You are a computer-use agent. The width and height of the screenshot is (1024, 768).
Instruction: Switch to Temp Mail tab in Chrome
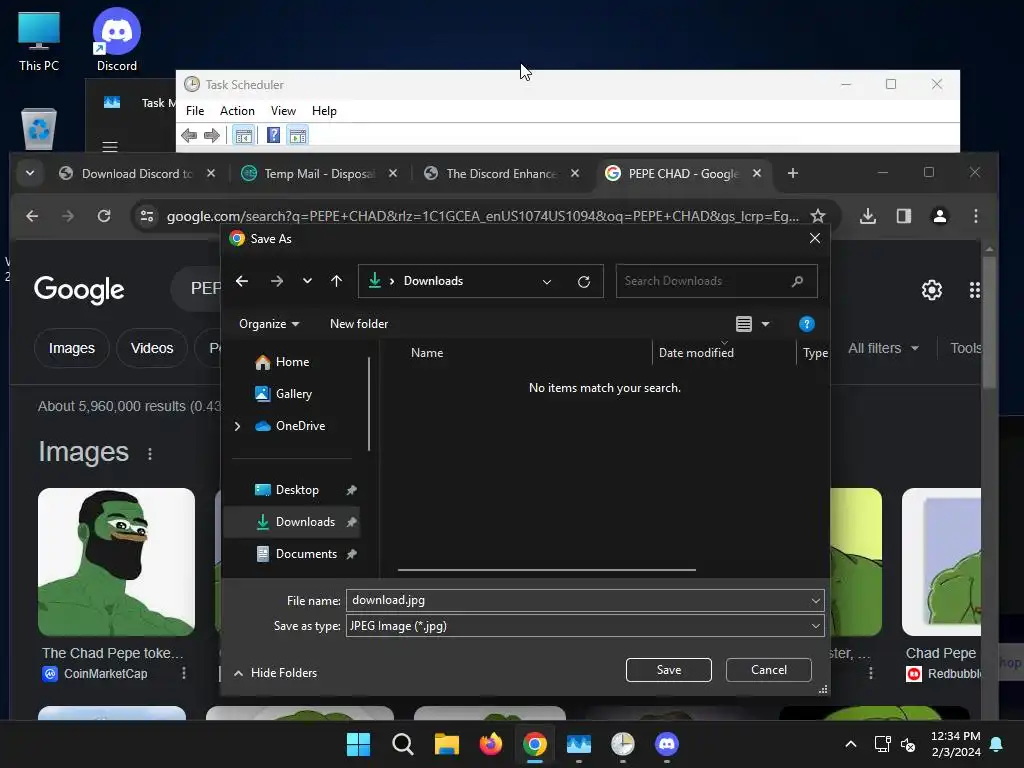click(x=319, y=174)
